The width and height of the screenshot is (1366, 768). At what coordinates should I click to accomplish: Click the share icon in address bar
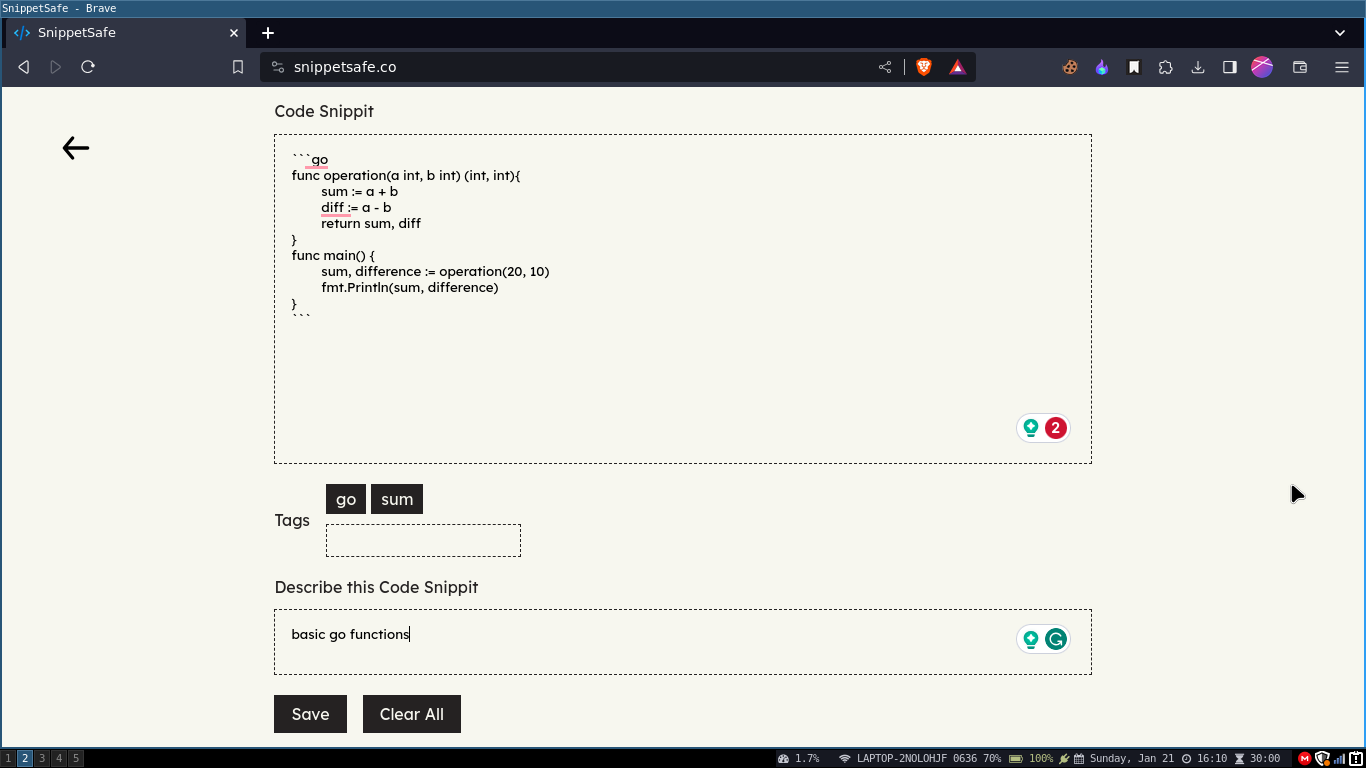click(885, 67)
